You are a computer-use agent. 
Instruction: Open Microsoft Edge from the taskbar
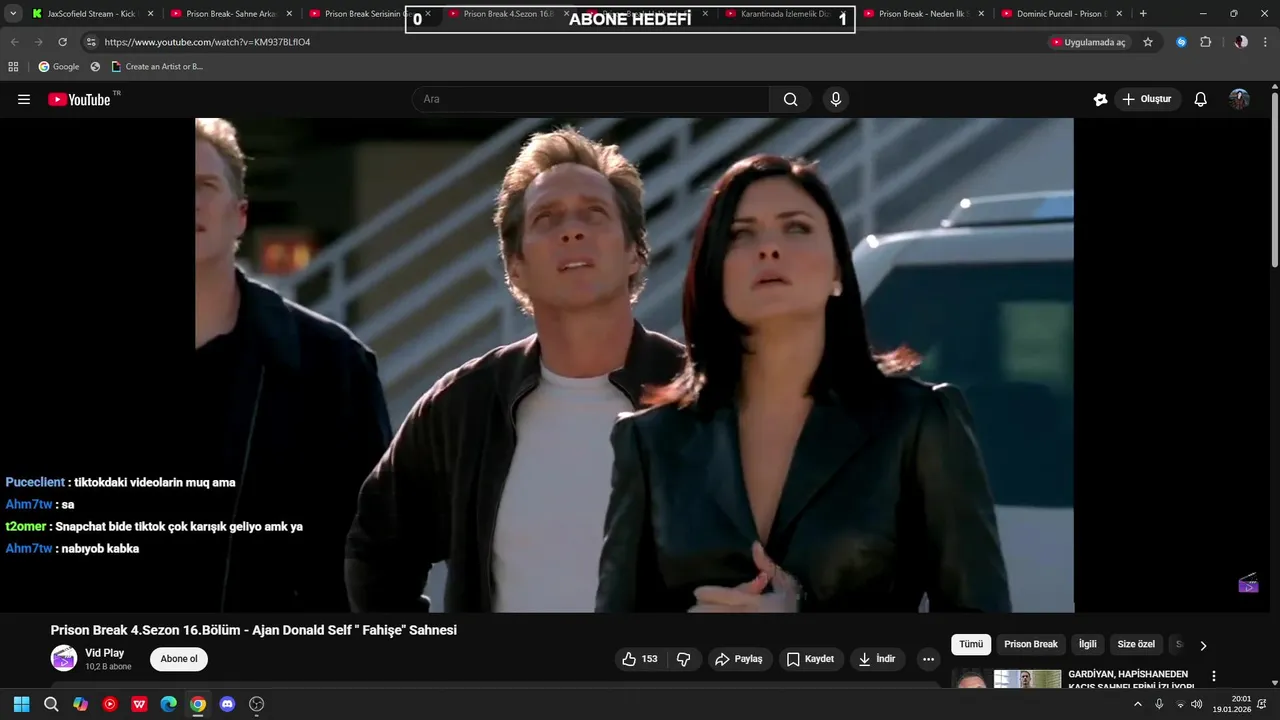coord(168,704)
